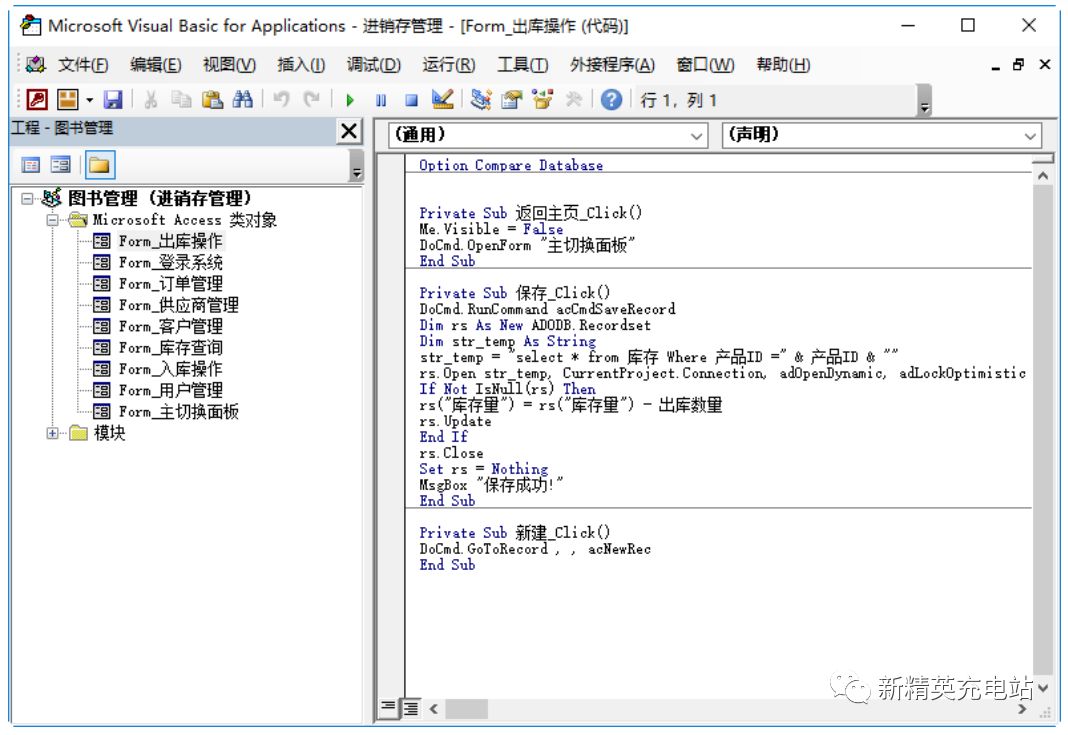Open the 文件(F) menu
Viewport: 1068px width, 735px height.
tap(83, 65)
